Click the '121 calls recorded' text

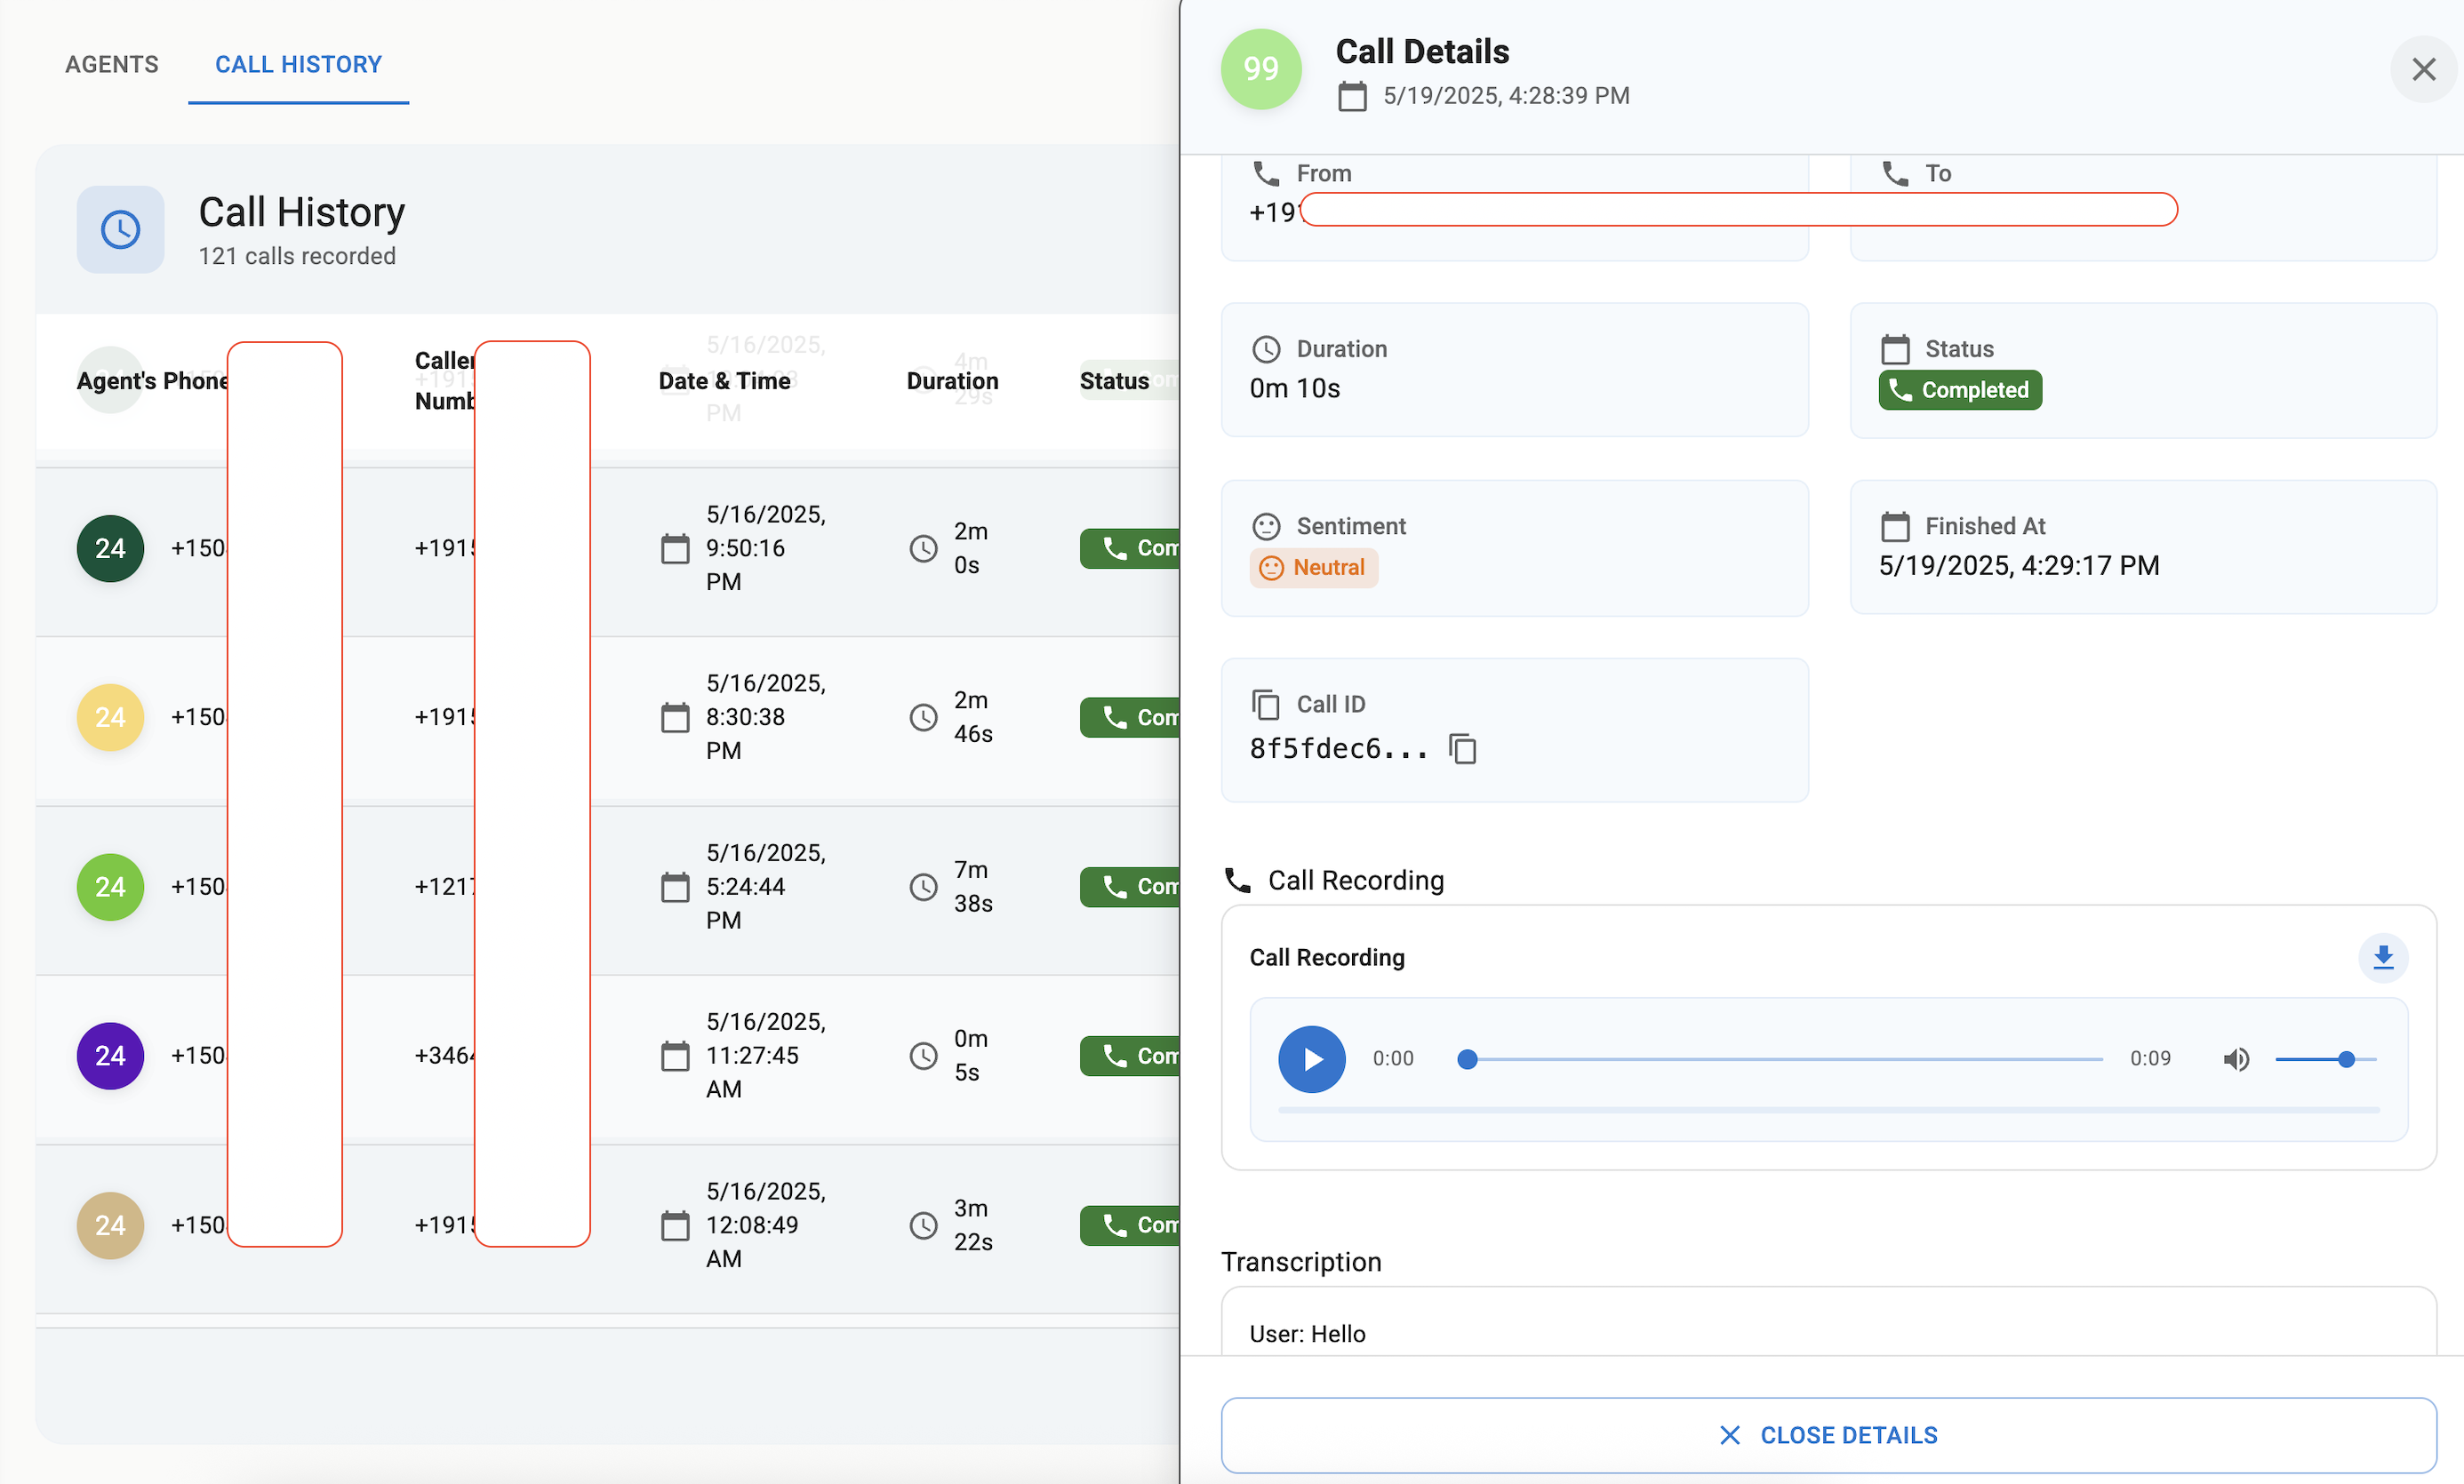(x=297, y=256)
